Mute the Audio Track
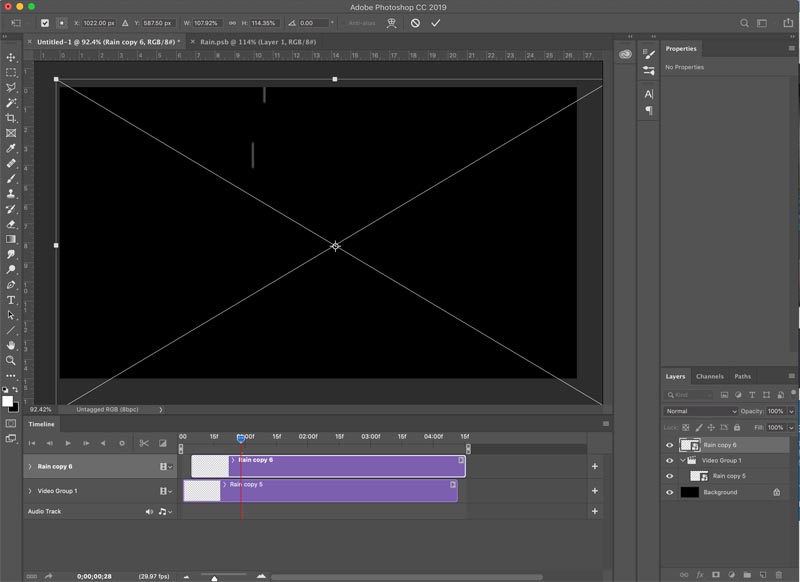800x582 pixels. [x=149, y=511]
